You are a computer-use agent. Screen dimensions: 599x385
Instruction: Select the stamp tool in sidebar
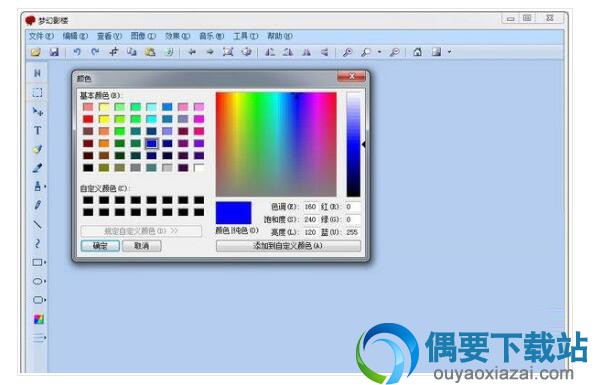(x=38, y=186)
